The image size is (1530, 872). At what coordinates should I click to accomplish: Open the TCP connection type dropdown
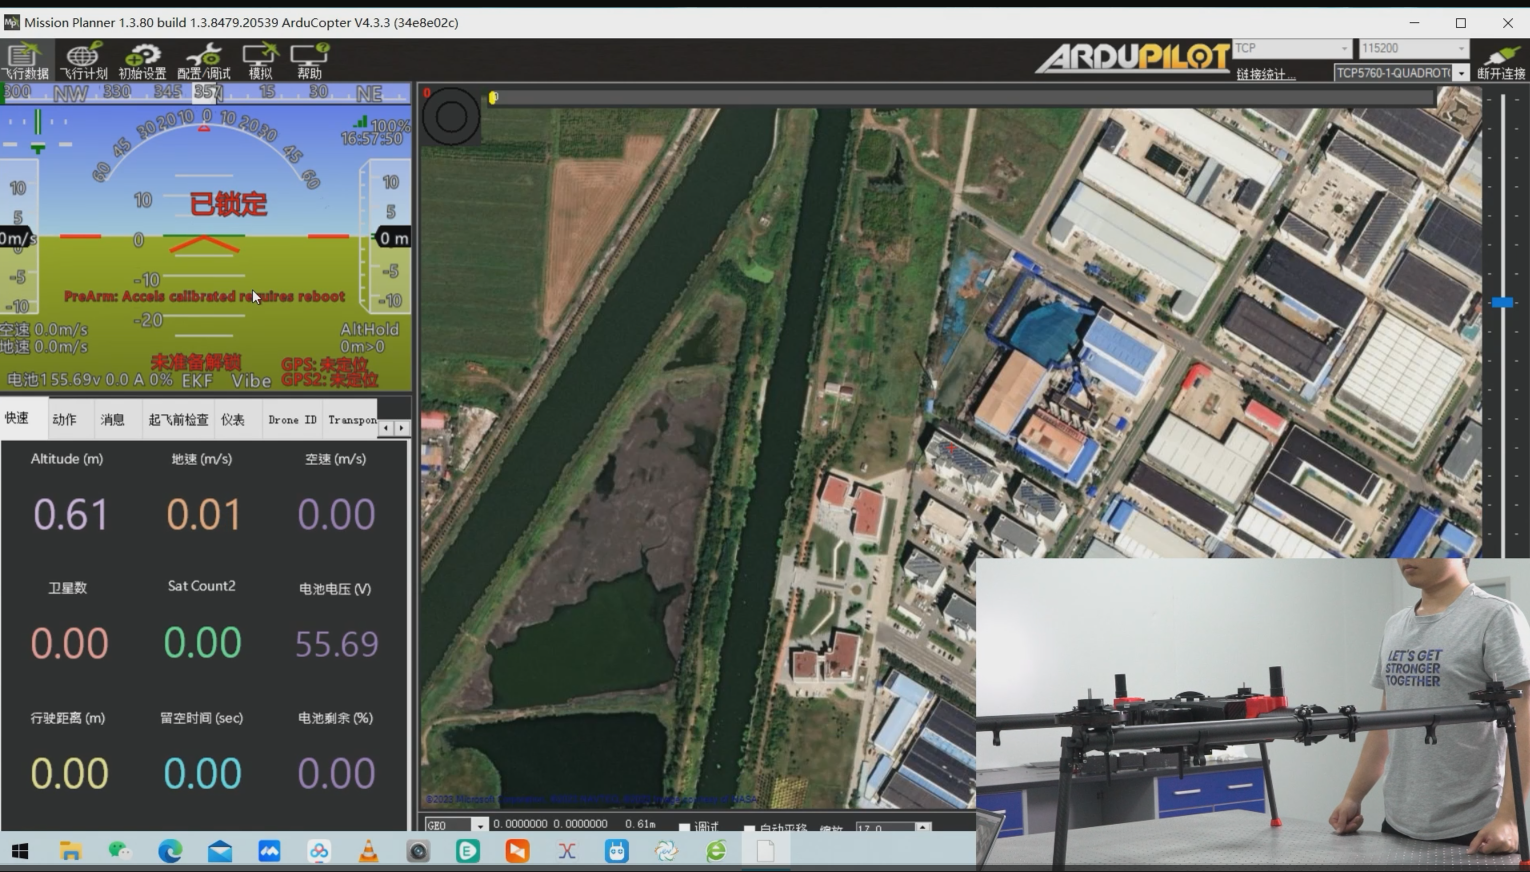(1291, 48)
